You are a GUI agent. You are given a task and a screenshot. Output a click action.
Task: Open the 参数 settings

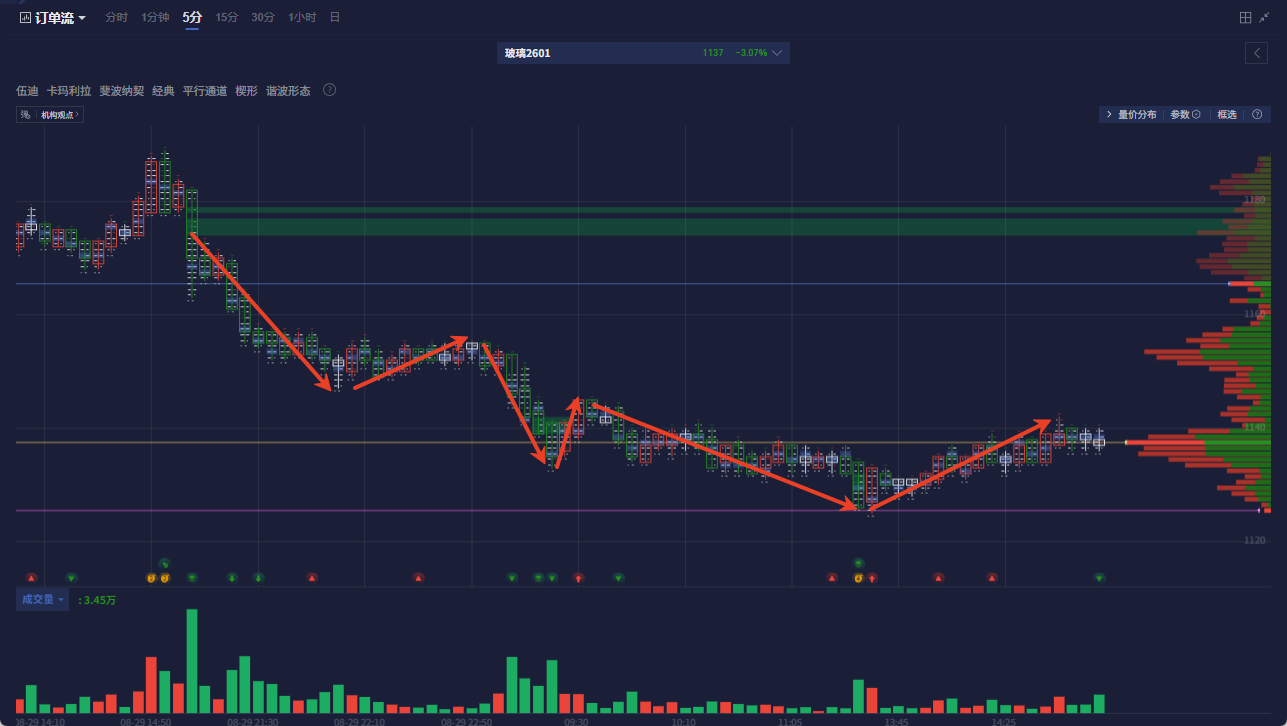point(1185,115)
